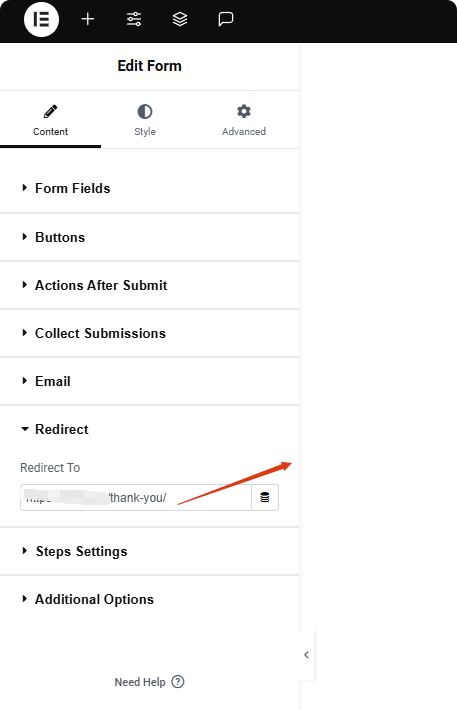
Task: Click the Need Help question mark icon
Action: coord(178,681)
